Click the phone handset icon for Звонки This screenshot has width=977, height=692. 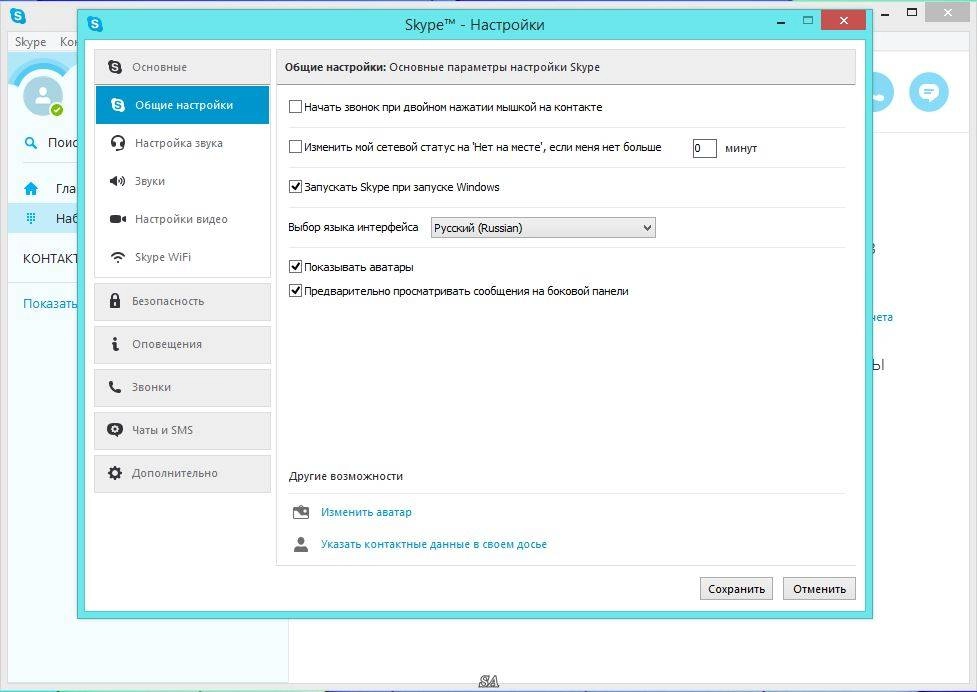pyautogui.click(x=115, y=387)
